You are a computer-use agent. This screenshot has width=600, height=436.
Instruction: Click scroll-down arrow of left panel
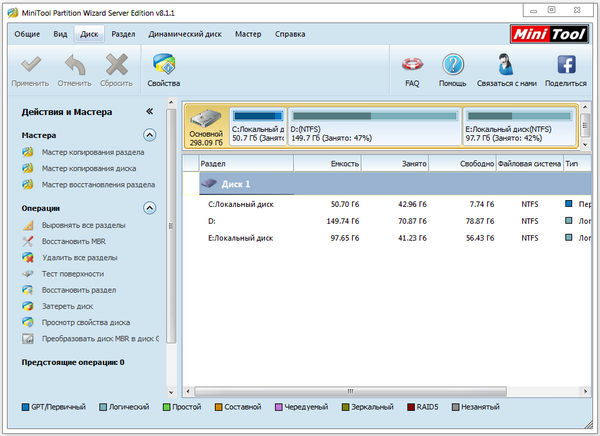point(171,392)
